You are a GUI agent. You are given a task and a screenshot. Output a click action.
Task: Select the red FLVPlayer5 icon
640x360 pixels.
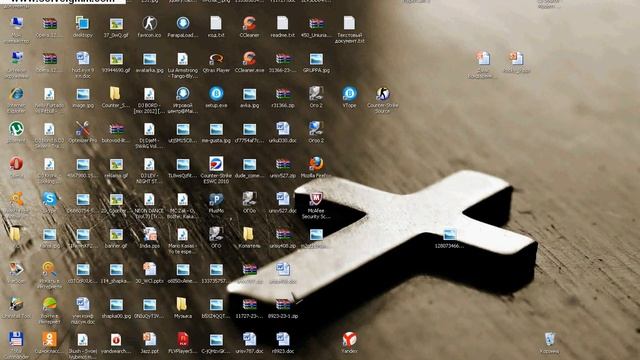point(182,340)
